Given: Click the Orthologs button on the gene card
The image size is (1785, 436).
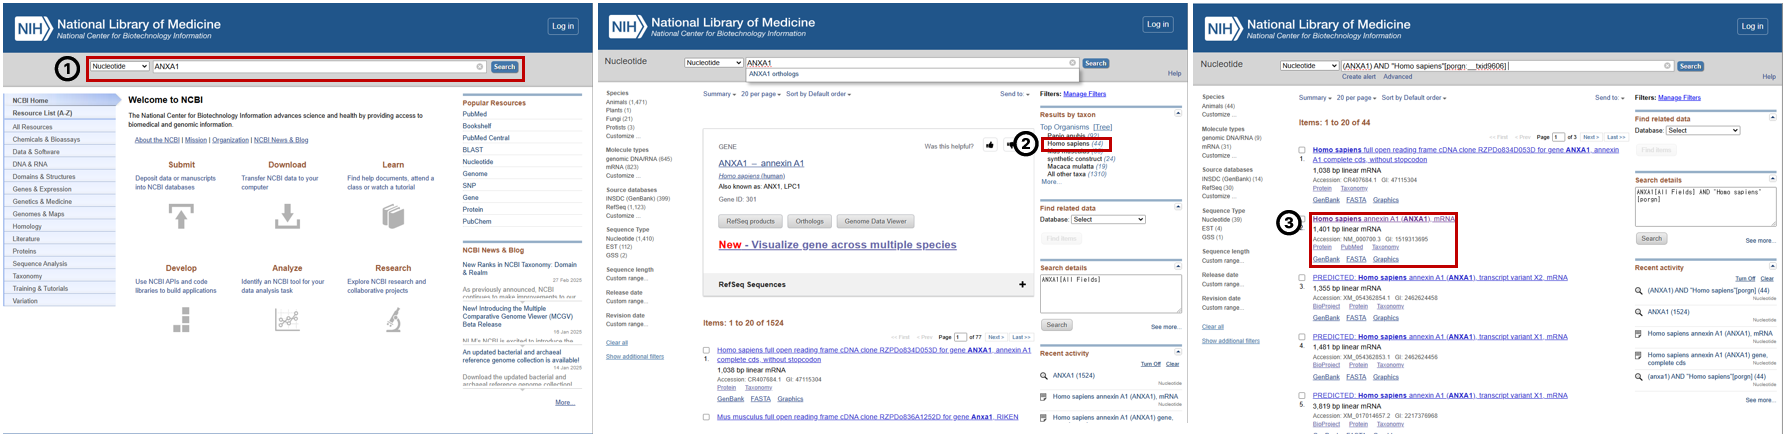Looking at the screenshot, I should tap(809, 221).
